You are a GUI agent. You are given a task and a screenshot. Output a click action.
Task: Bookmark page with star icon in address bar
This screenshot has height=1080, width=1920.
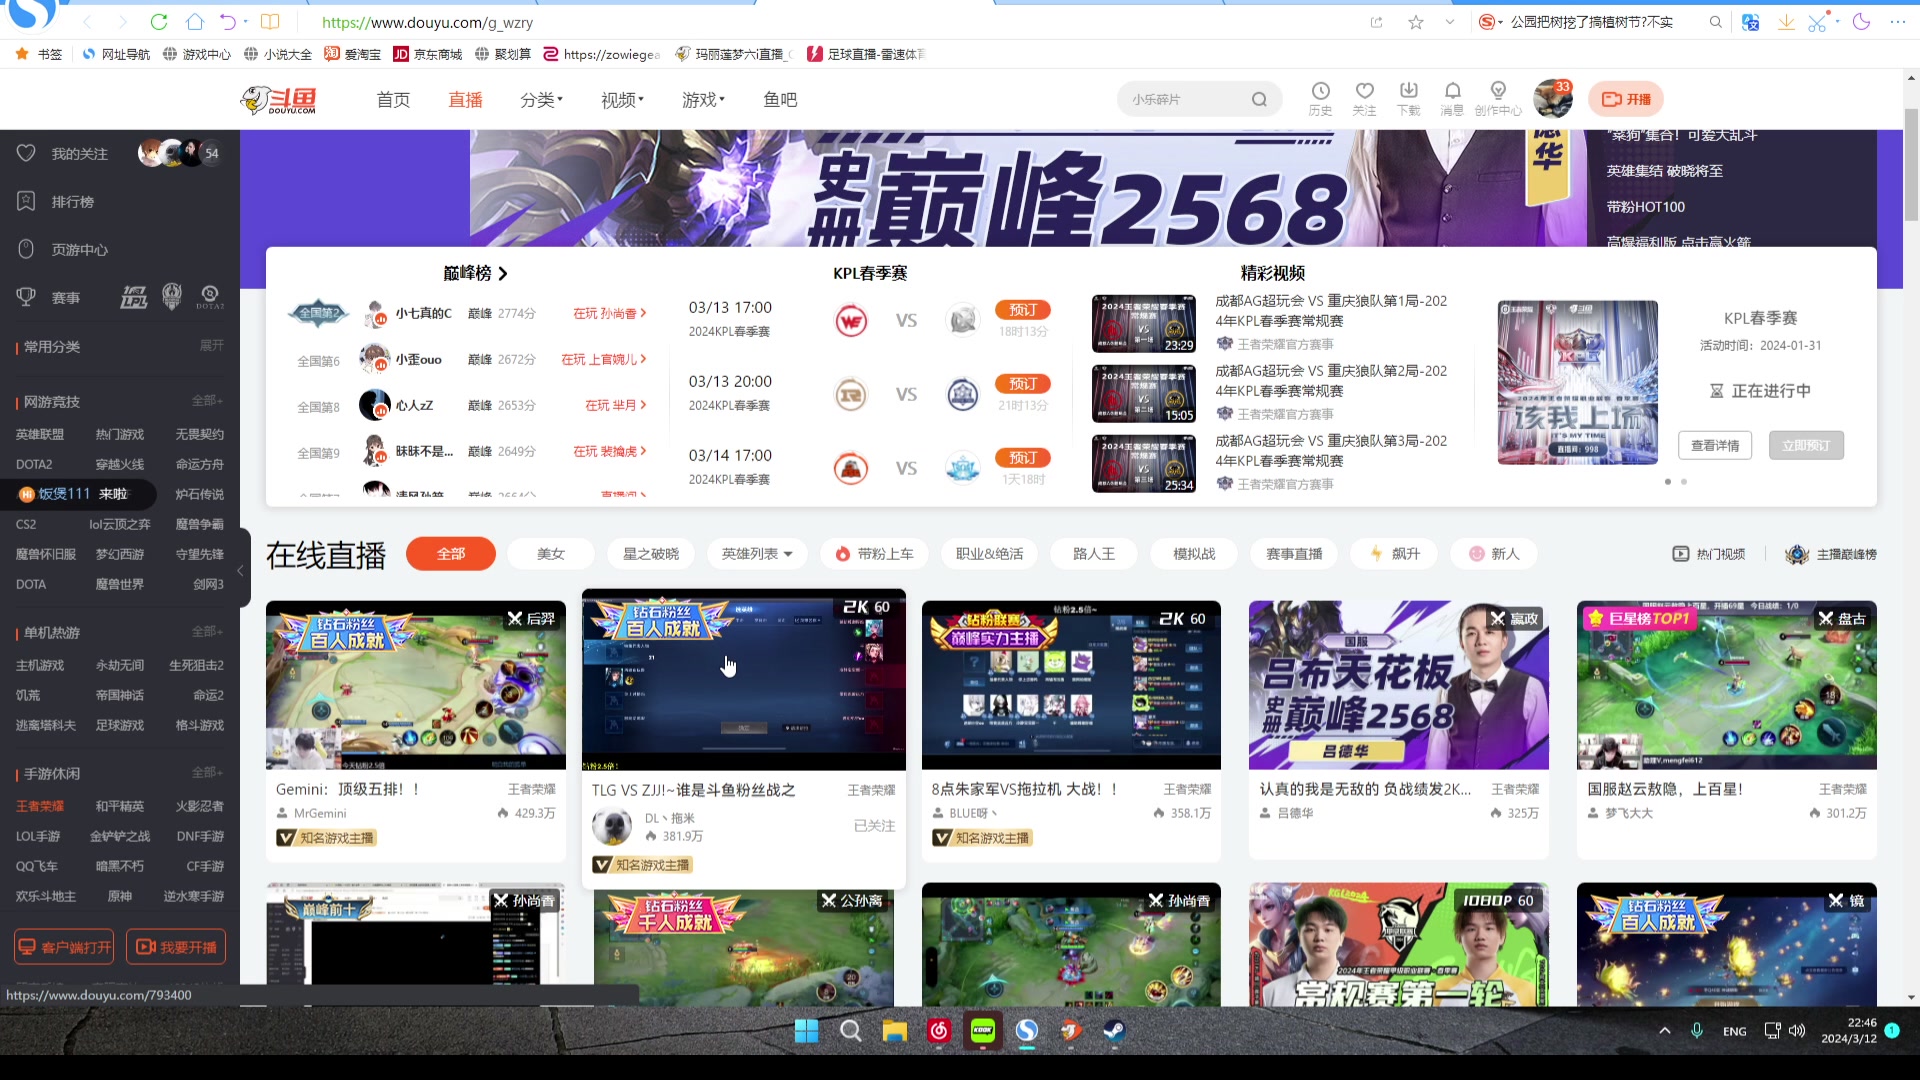pos(1416,22)
